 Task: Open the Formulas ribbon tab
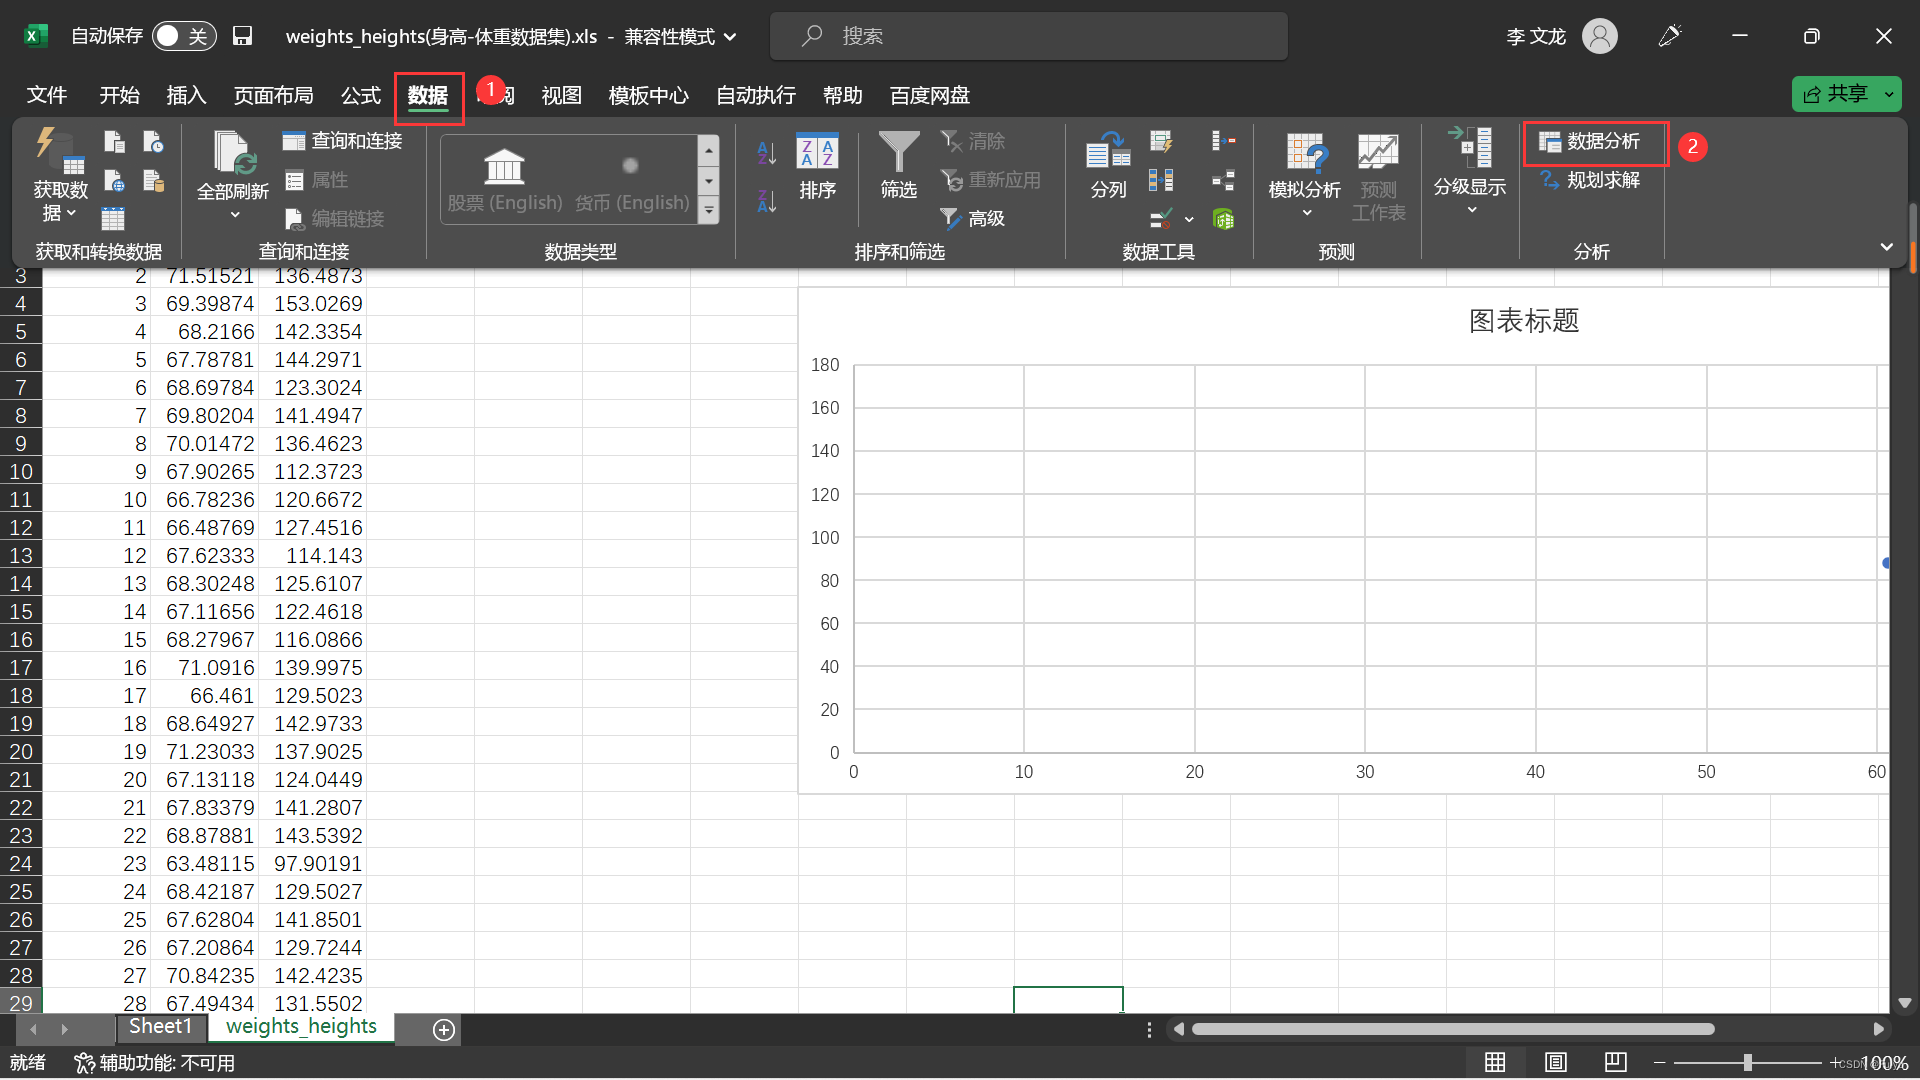click(x=360, y=95)
